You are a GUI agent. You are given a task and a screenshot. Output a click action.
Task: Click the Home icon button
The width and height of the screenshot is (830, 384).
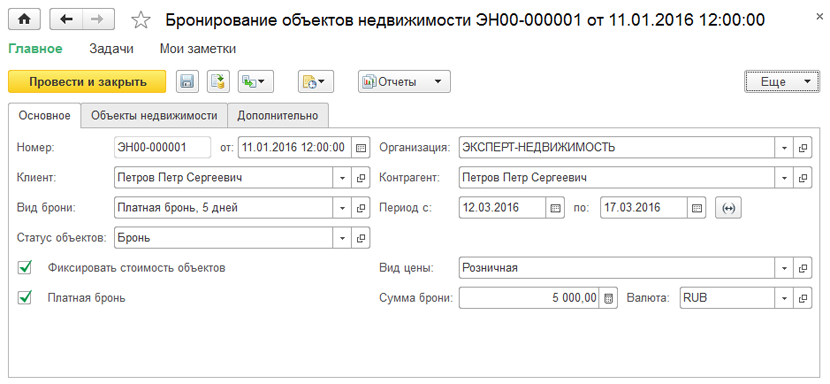coord(24,20)
